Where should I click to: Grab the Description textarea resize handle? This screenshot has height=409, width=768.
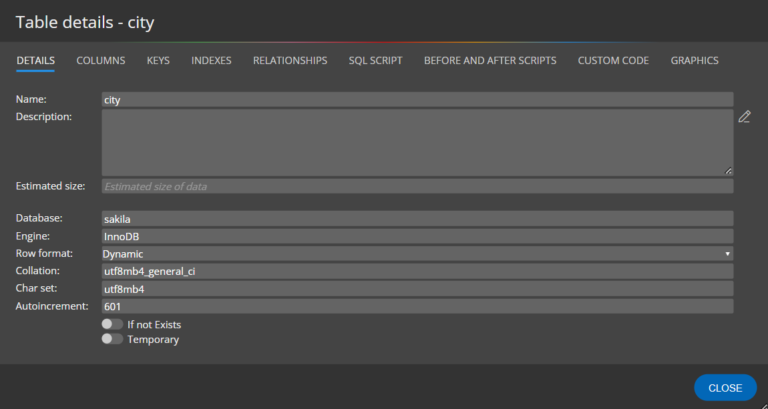728,171
